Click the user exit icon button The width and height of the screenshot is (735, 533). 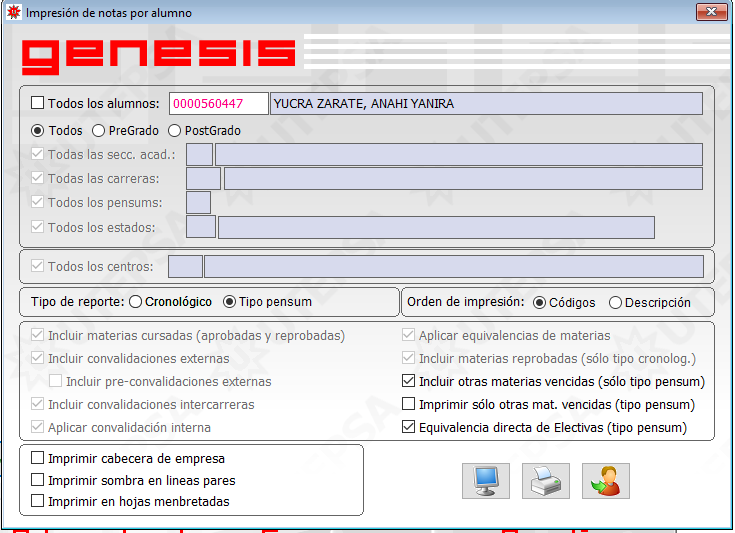(x=606, y=481)
